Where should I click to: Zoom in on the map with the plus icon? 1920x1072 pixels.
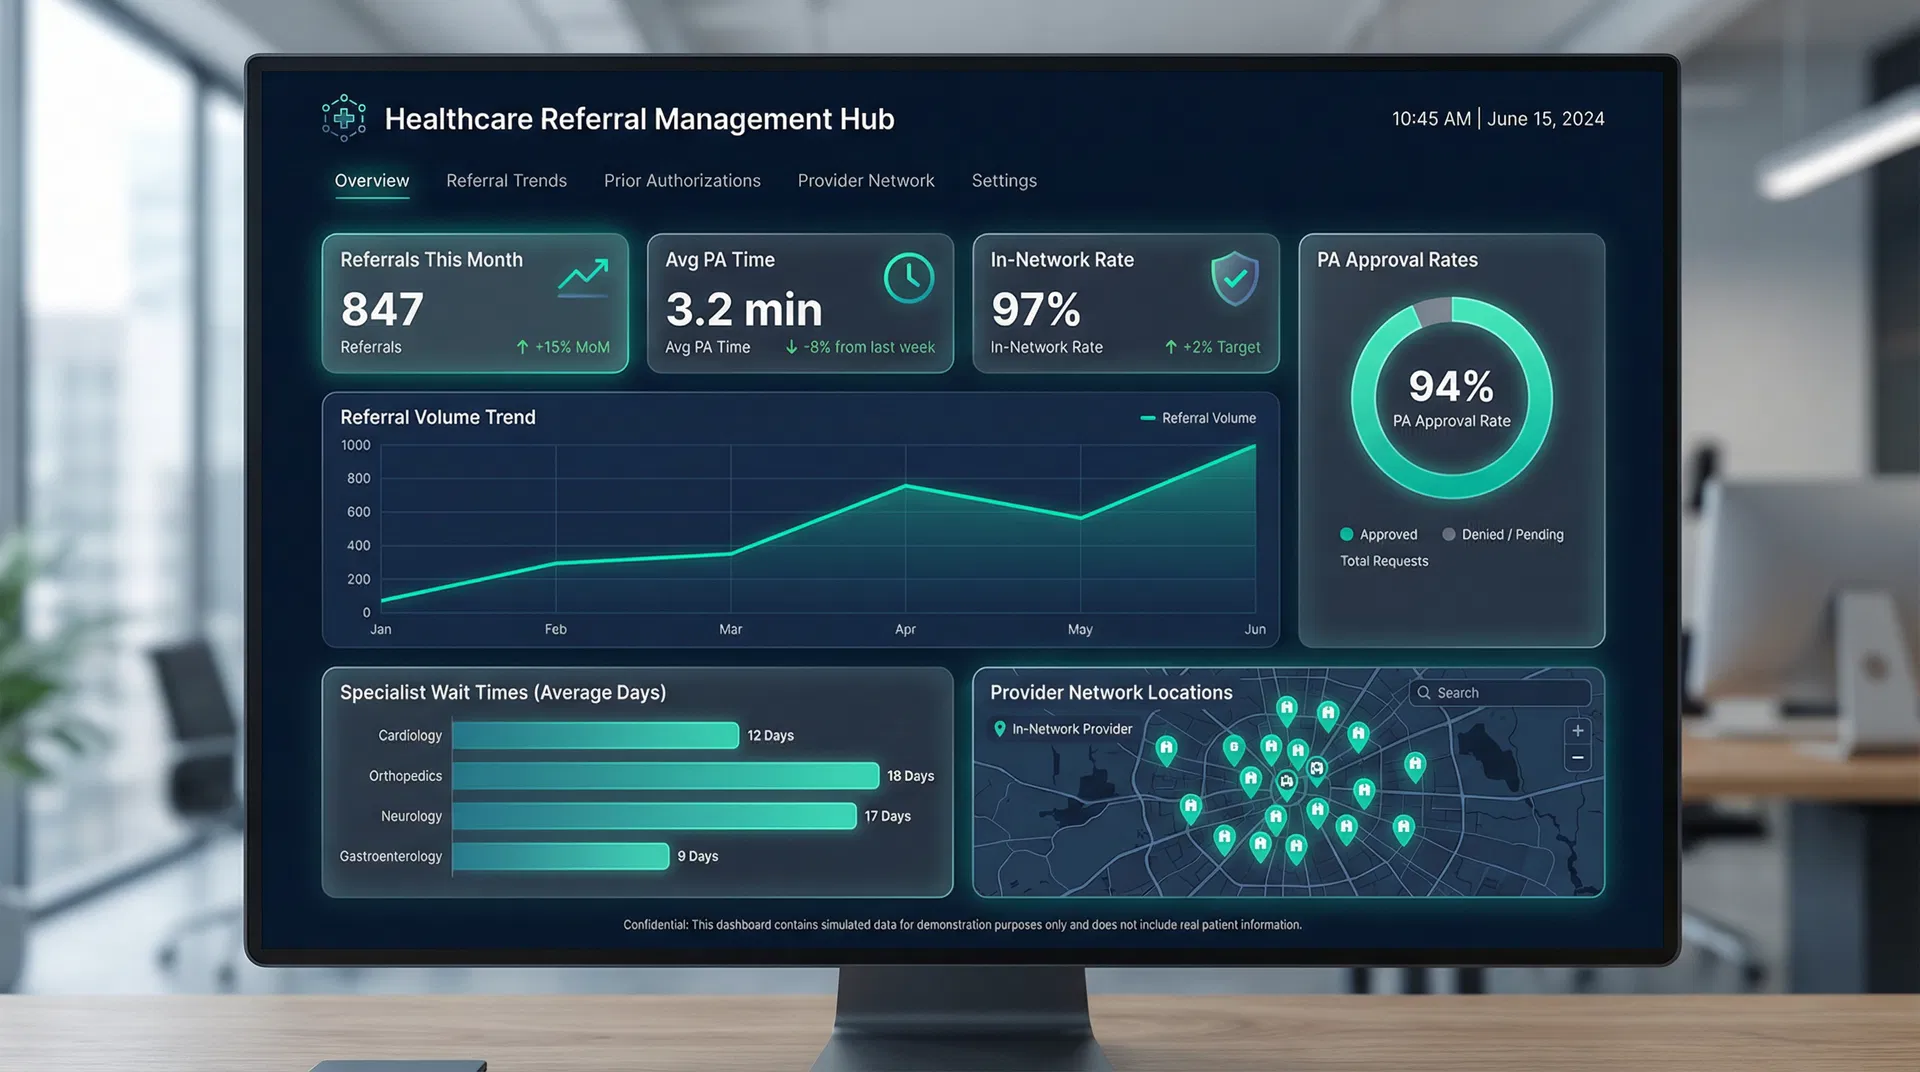(x=1578, y=730)
